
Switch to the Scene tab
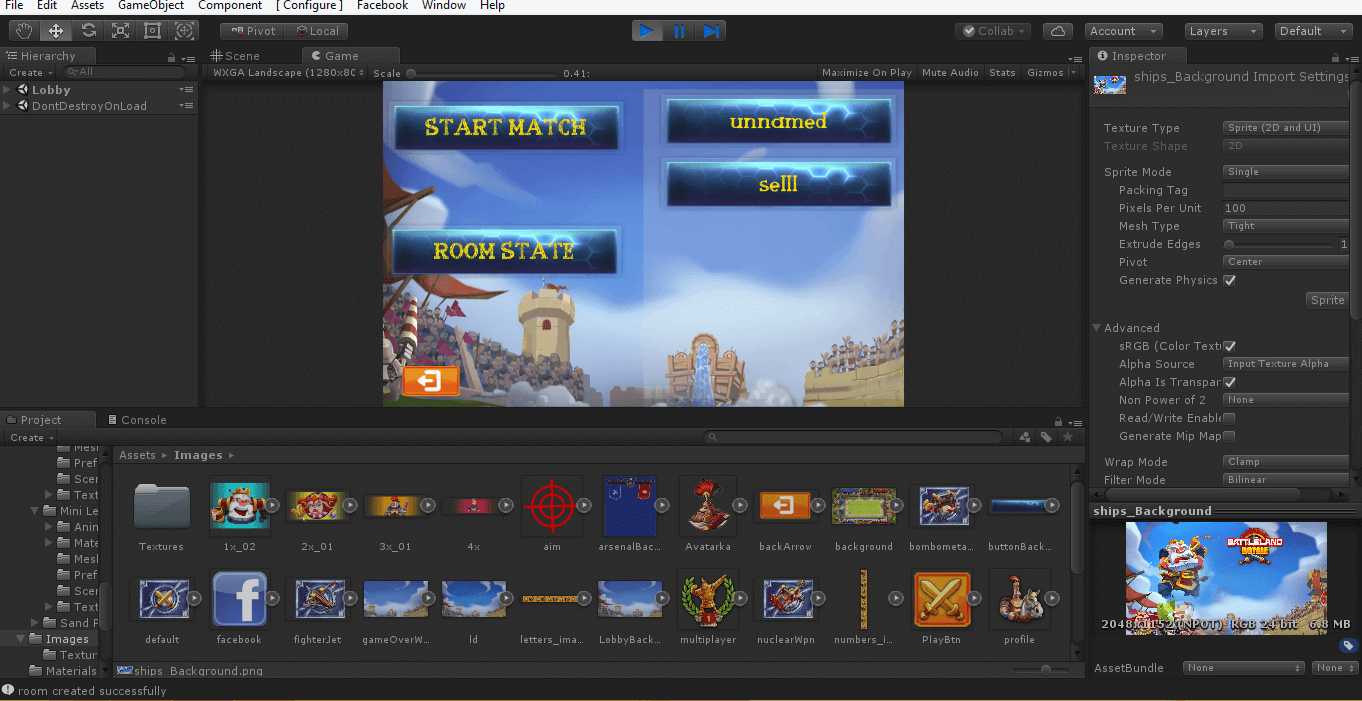(x=236, y=56)
